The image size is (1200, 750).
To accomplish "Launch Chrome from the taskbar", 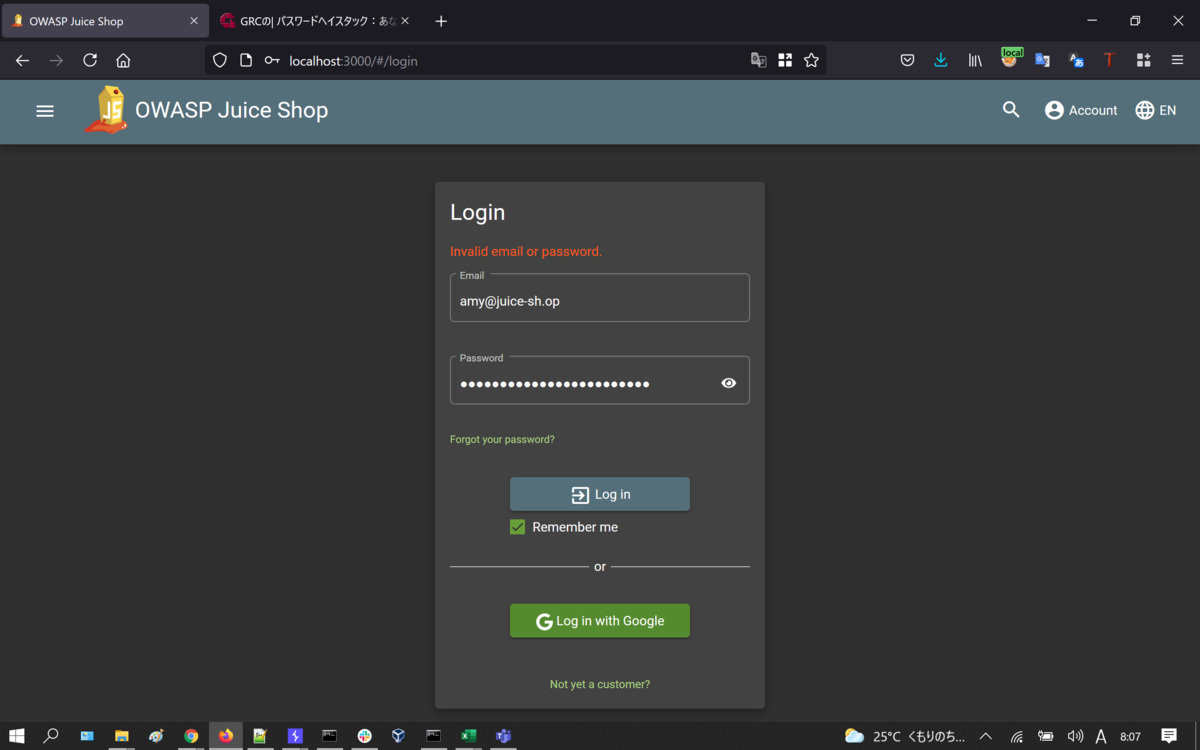I will [x=191, y=736].
